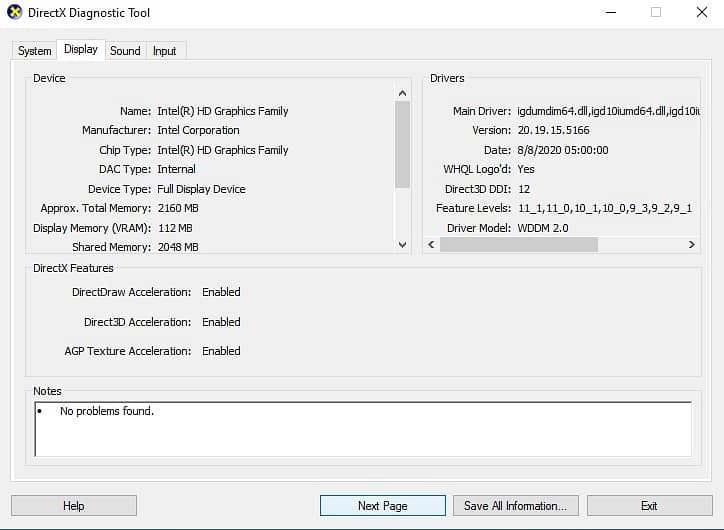This screenshot has height=530, width=724.
Task: Minimize the DirectX Diagnostic Tool window
Action: pyautogui.click(x=610, y=13)
